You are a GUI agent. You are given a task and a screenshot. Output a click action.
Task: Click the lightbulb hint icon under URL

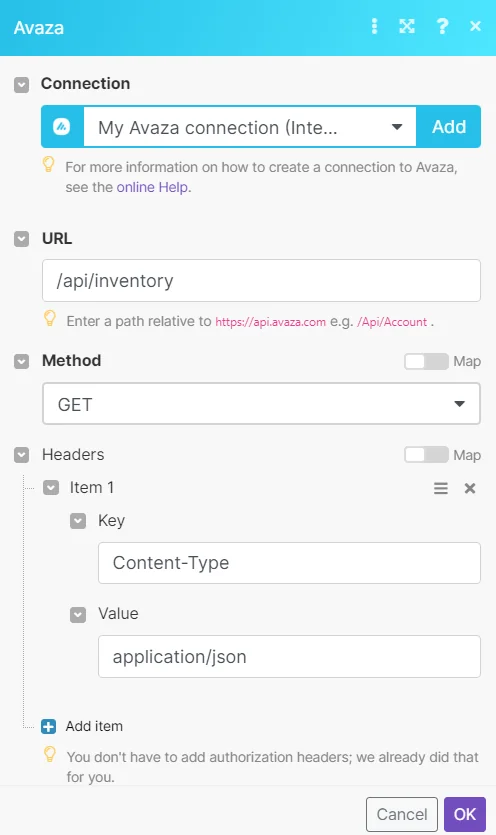pyautogui.click(x=50, y=318)
